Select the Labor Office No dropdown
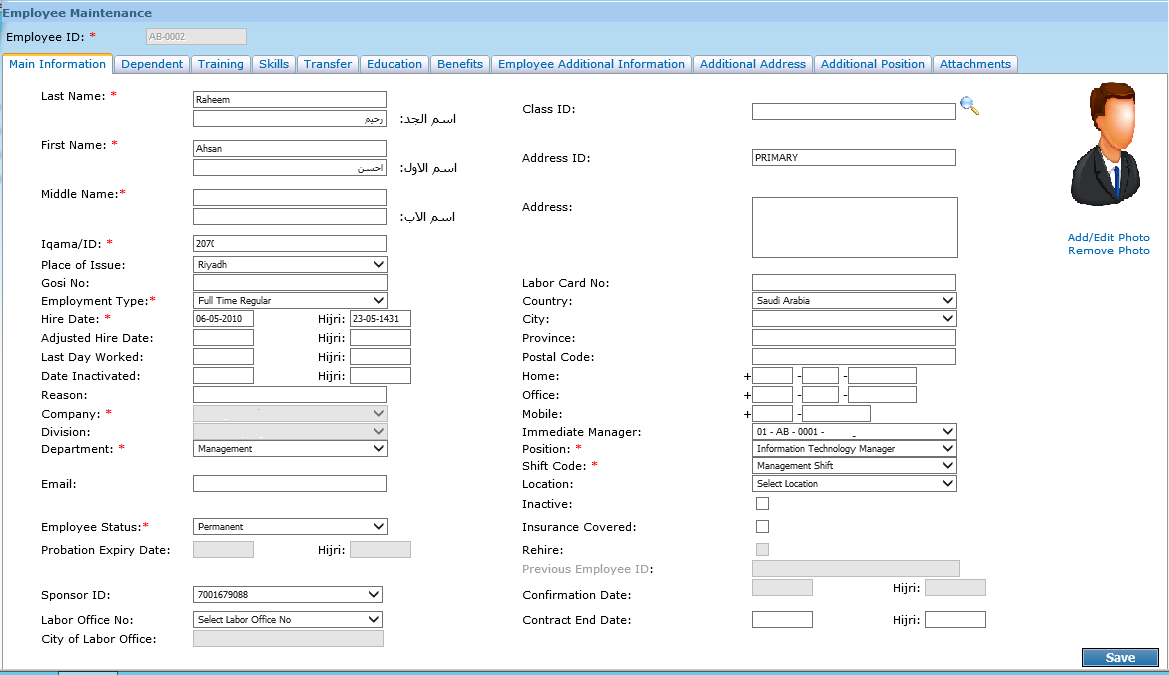The image size is (1169, 675). (x=287, y=620)
